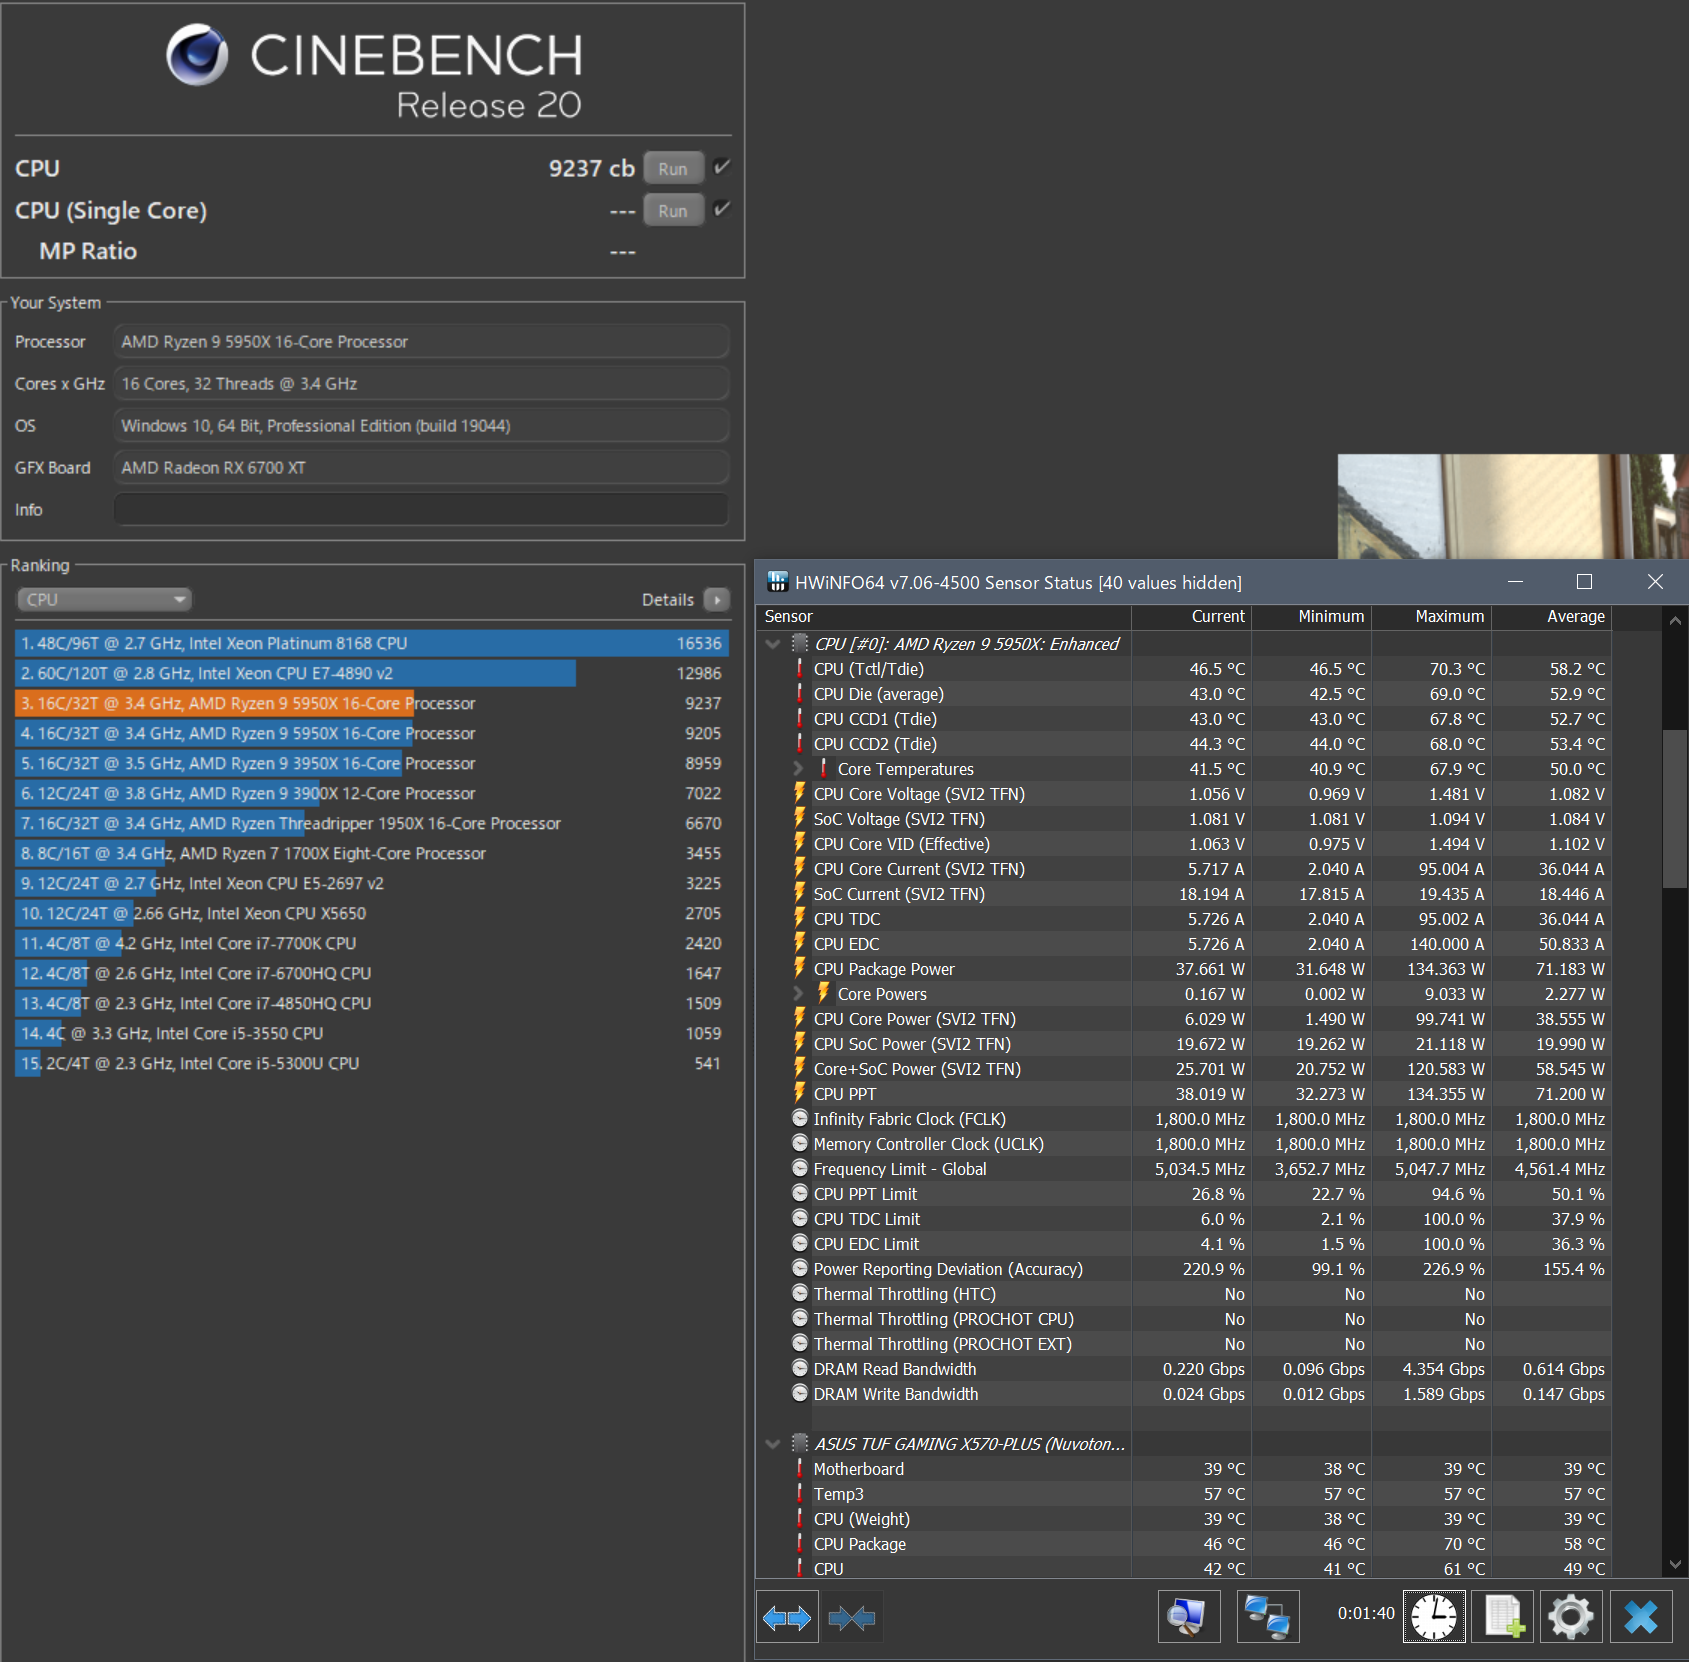Click the icon beside Power Reporting Deviation
Screen dimensions: 1689x1662
[800, 1268]
